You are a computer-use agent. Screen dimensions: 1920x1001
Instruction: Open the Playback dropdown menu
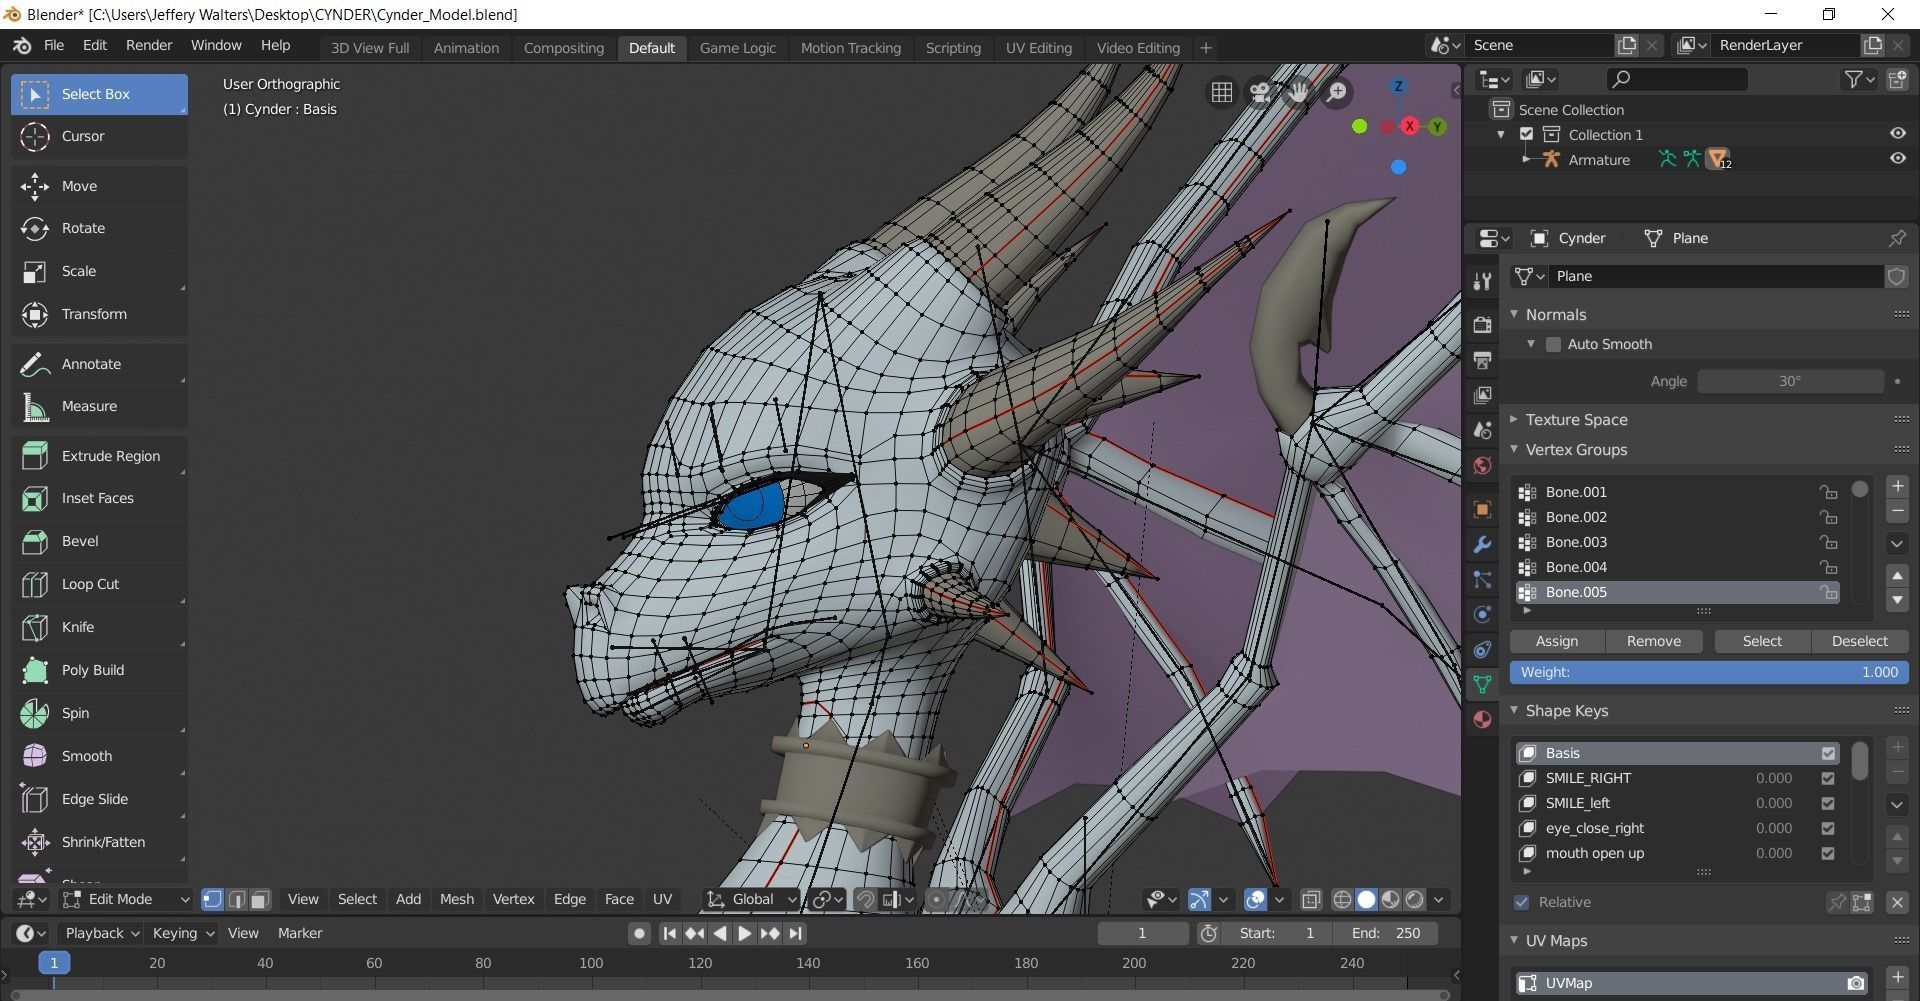(103, 933)
